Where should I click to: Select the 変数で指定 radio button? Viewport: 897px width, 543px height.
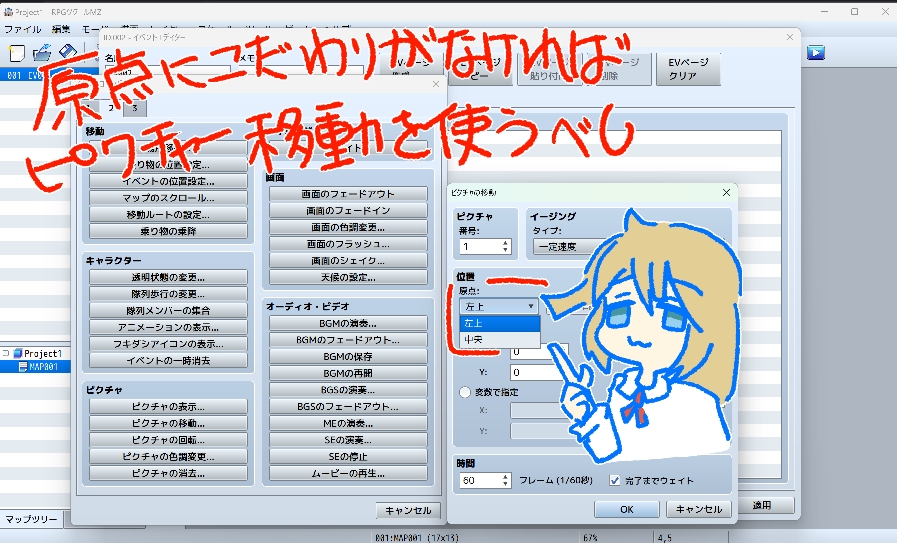click(465, 393)
